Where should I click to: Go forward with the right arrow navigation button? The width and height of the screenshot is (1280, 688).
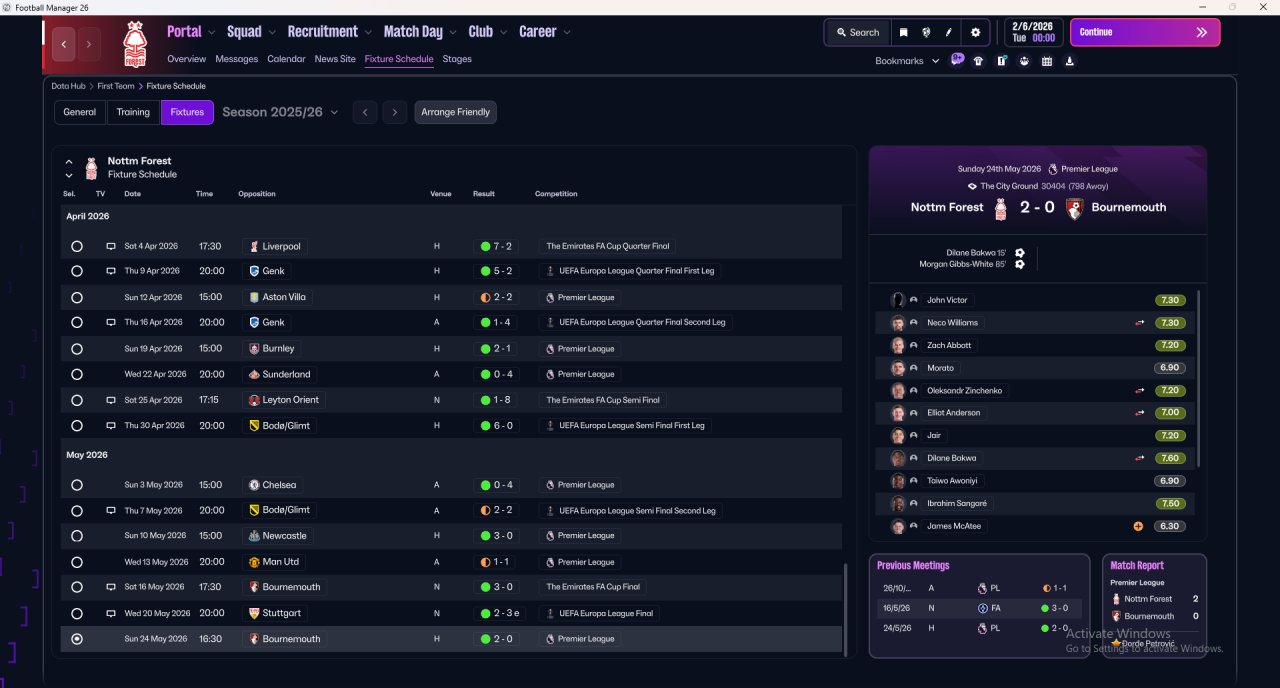[89, 44]
